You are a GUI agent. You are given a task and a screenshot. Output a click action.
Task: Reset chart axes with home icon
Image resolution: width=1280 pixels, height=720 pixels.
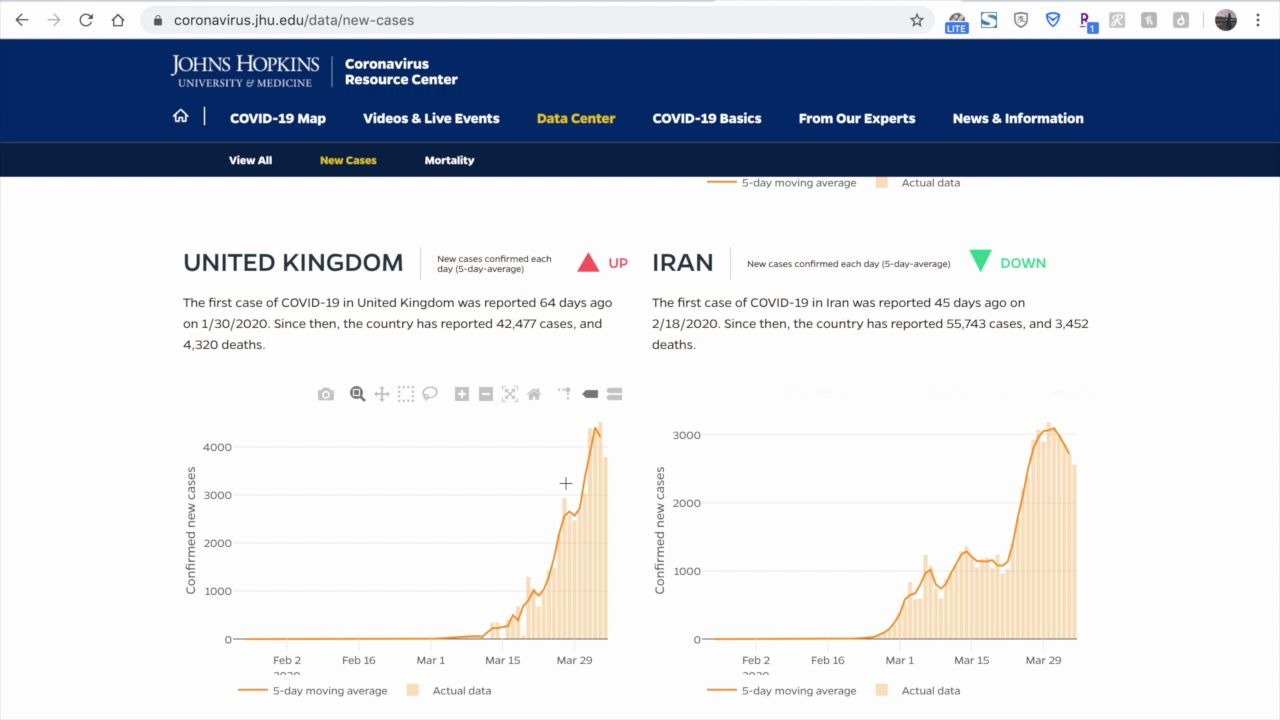[534, 394]
